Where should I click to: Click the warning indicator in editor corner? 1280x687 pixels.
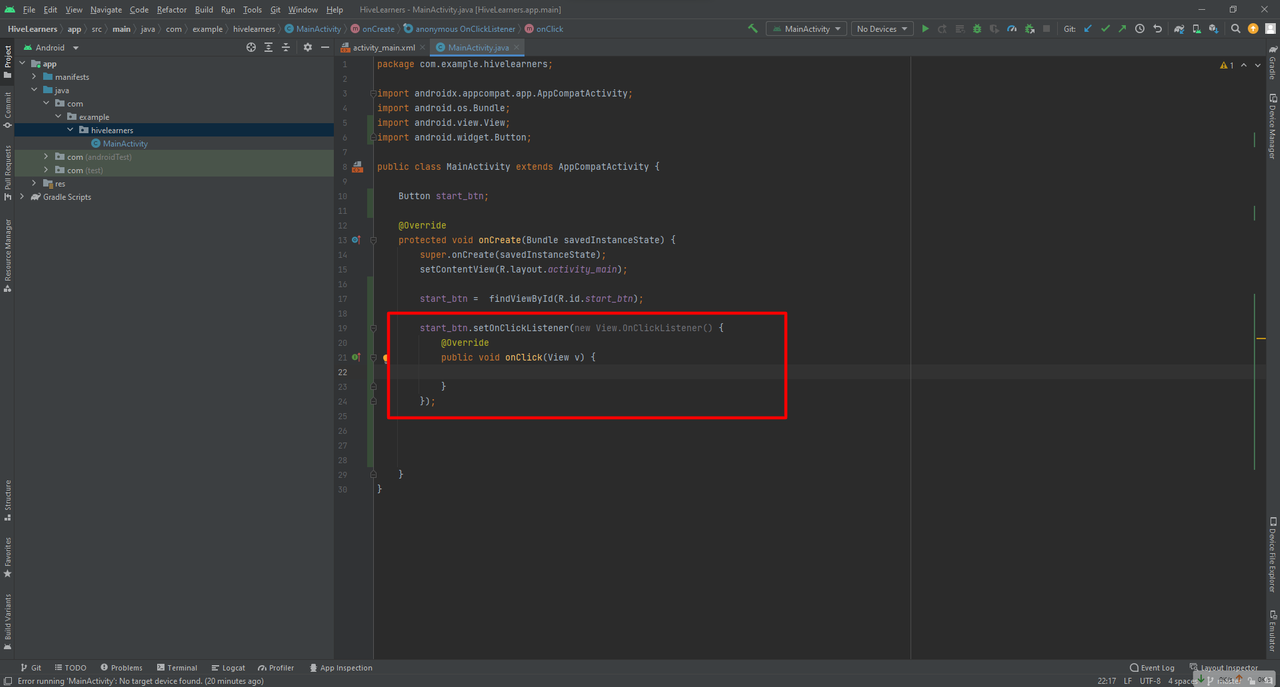point(1227,65)
